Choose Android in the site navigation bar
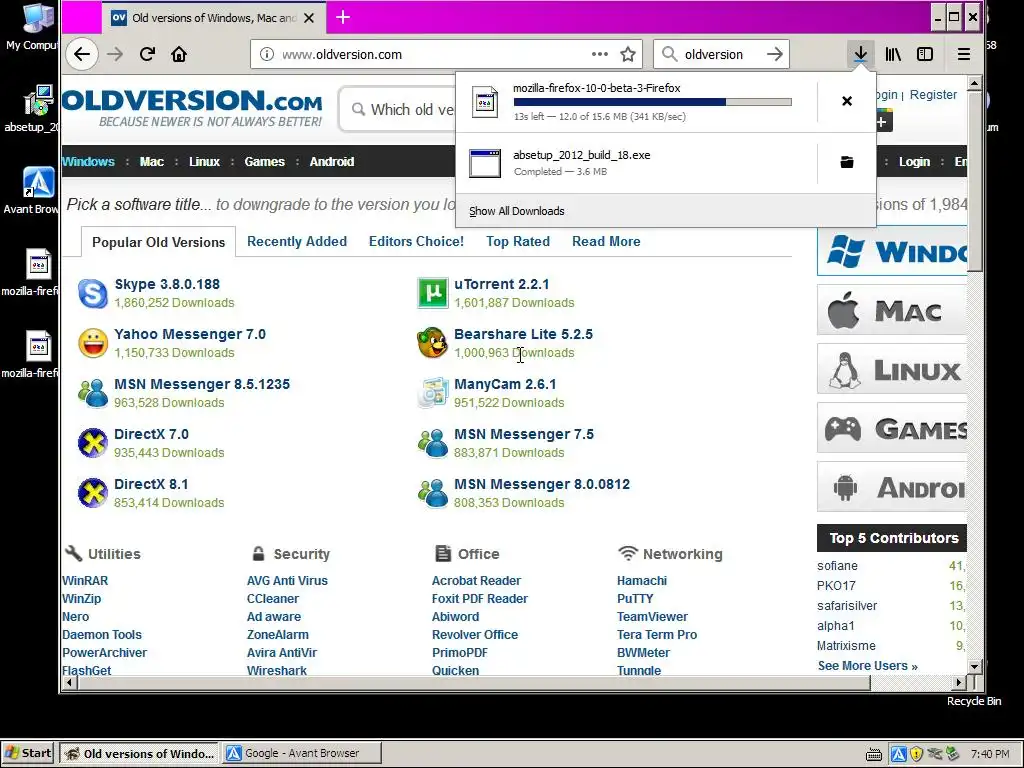This screenshot has height=768, width=1024. 332,161
